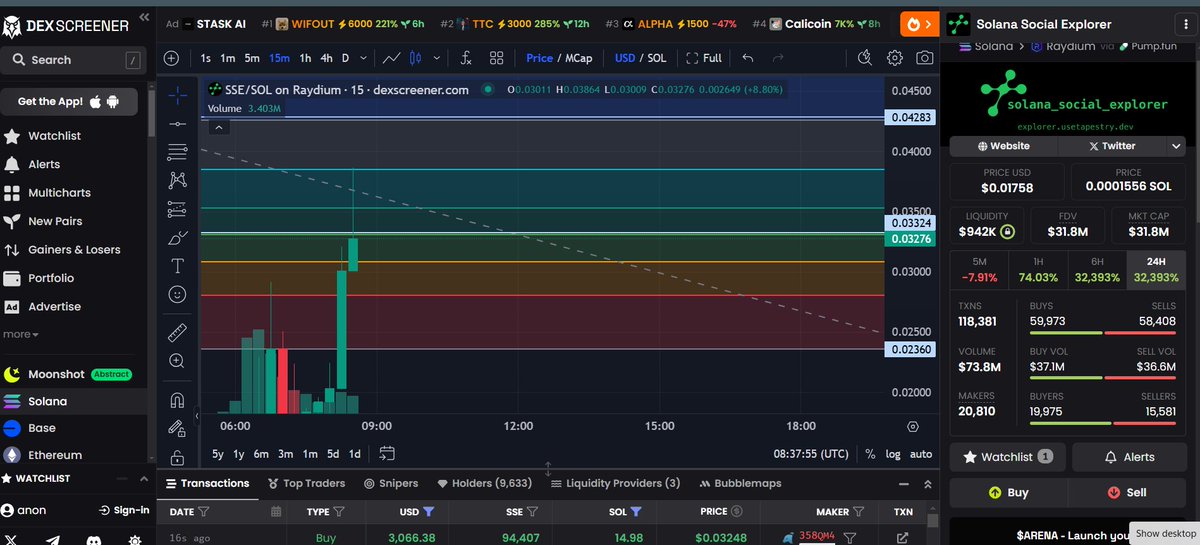Toggle auto scale on chart
The image size is (1200, 545).
pyautogui.click(x=921, y=454)
